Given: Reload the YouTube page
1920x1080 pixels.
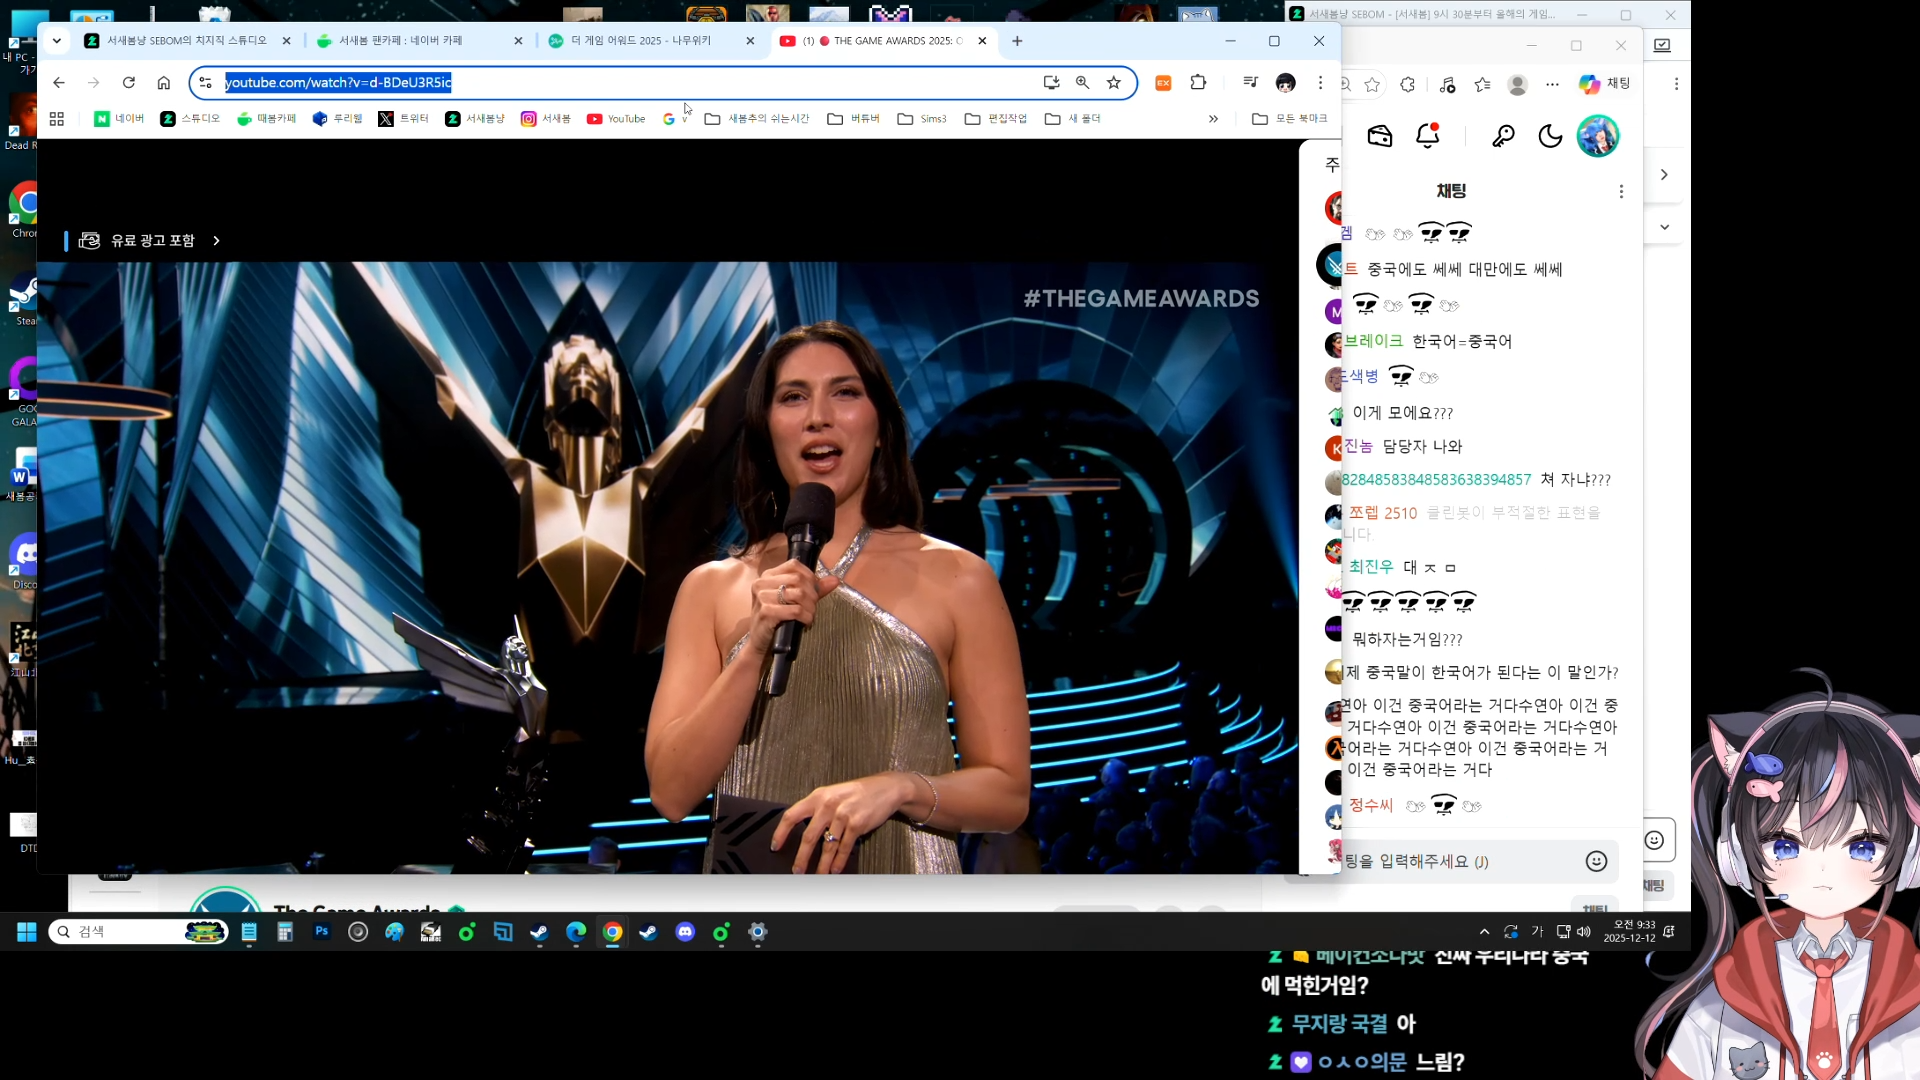Looking at the screenshot, I should point(128,83).
